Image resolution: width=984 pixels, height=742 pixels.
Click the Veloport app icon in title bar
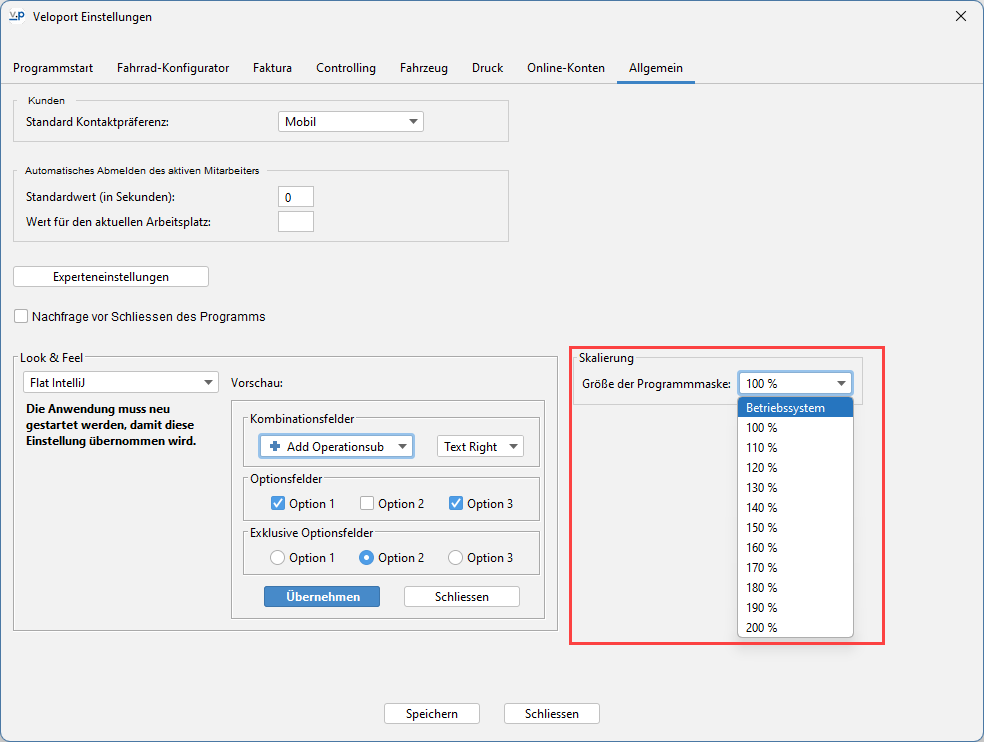click(17, 16)
